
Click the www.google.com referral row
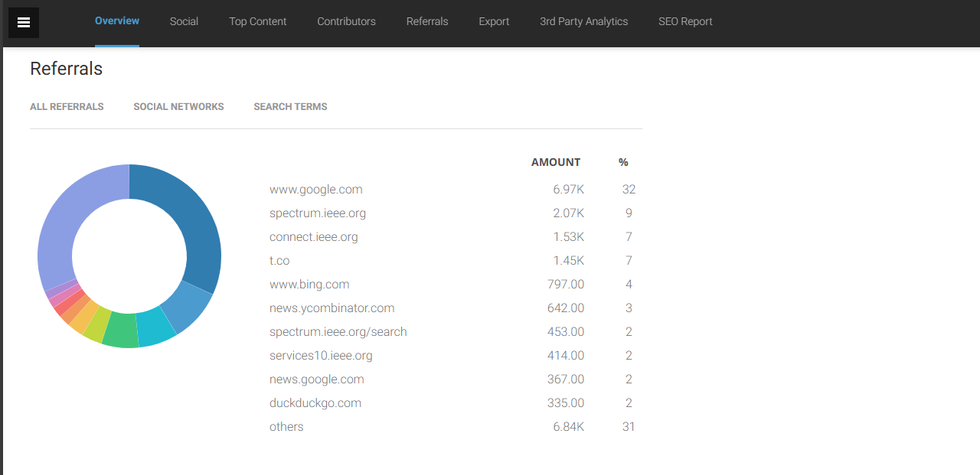316,189
